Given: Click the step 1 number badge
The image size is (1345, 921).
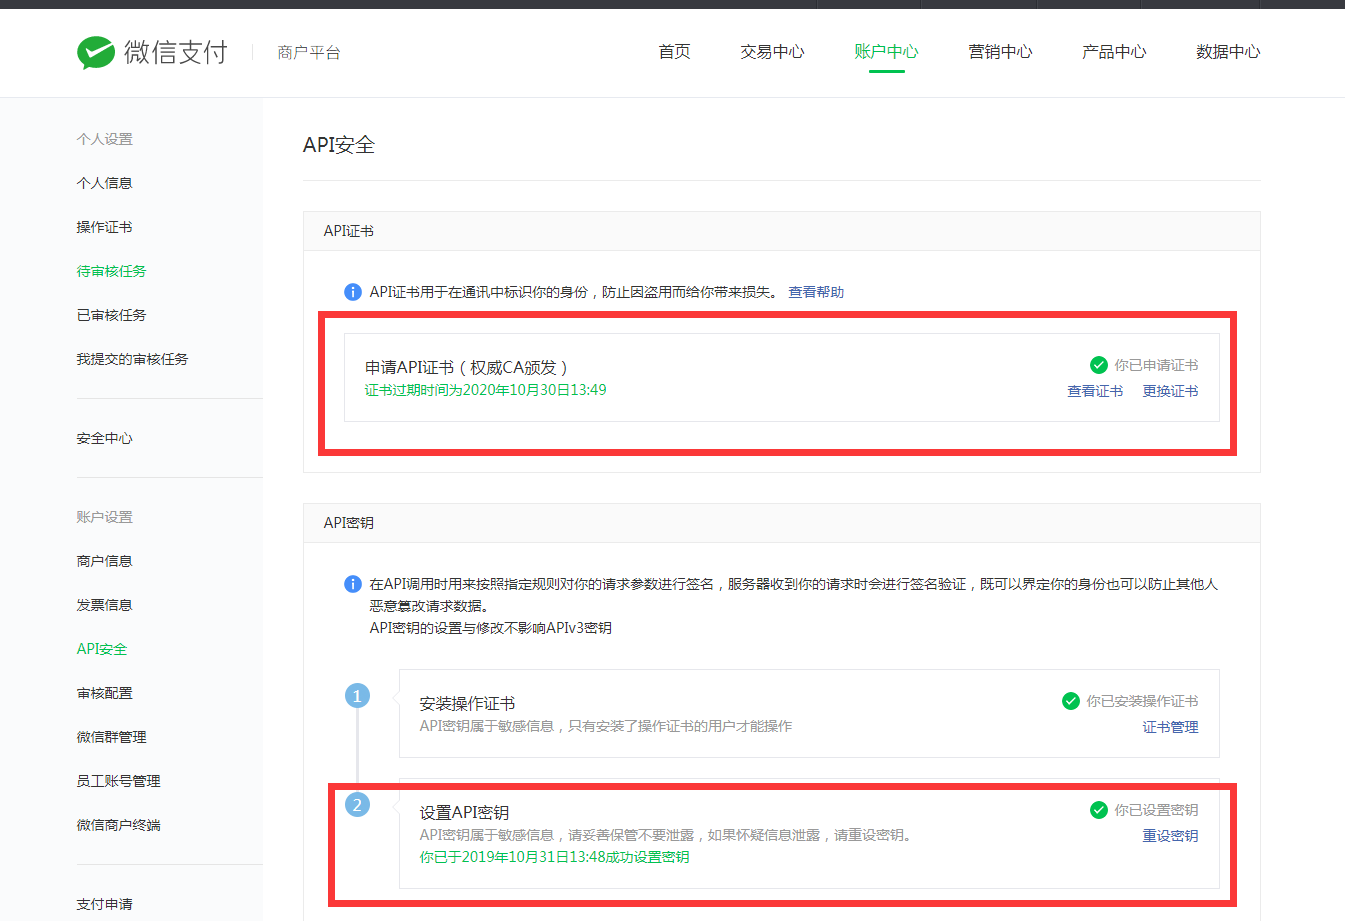Looking at the screenshot, I should [357, 696].
